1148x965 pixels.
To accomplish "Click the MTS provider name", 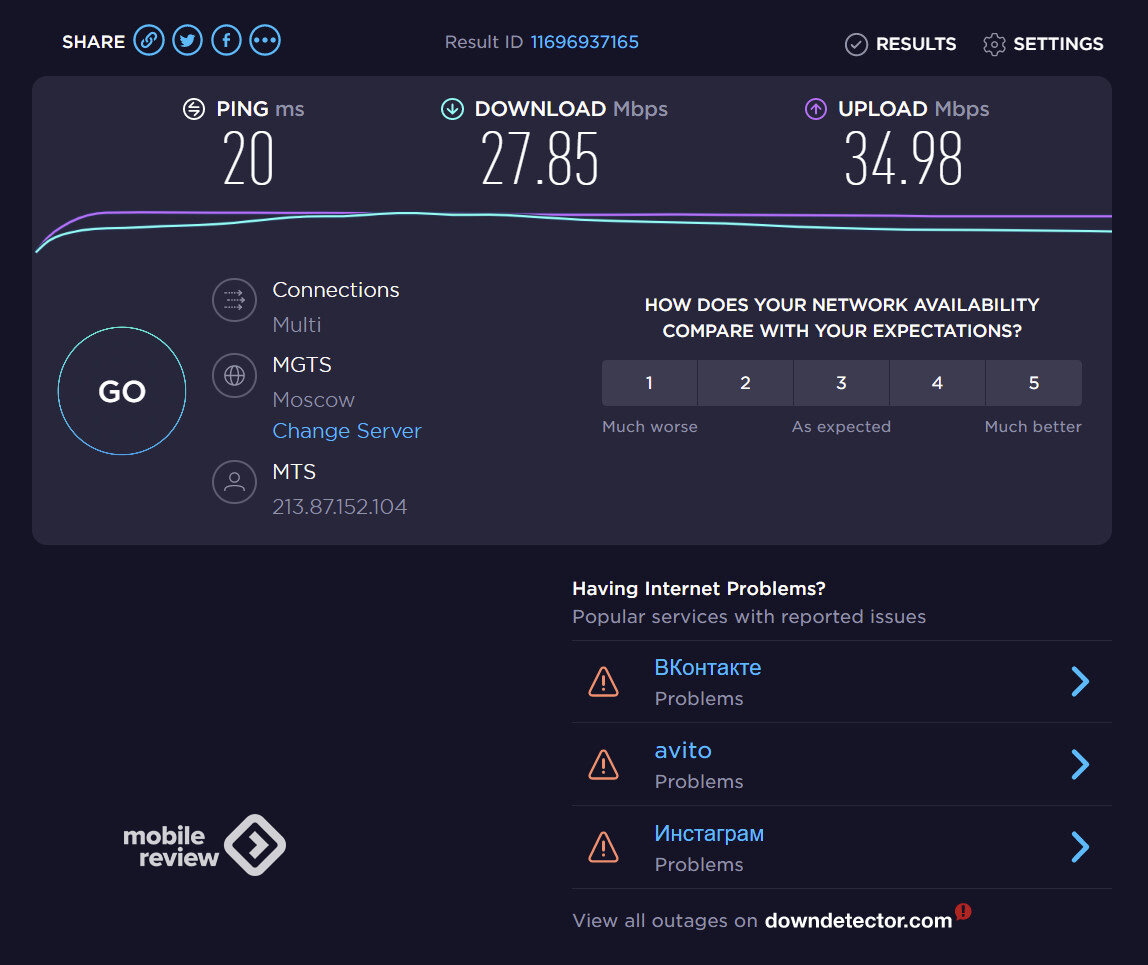I will click(294, 472).
